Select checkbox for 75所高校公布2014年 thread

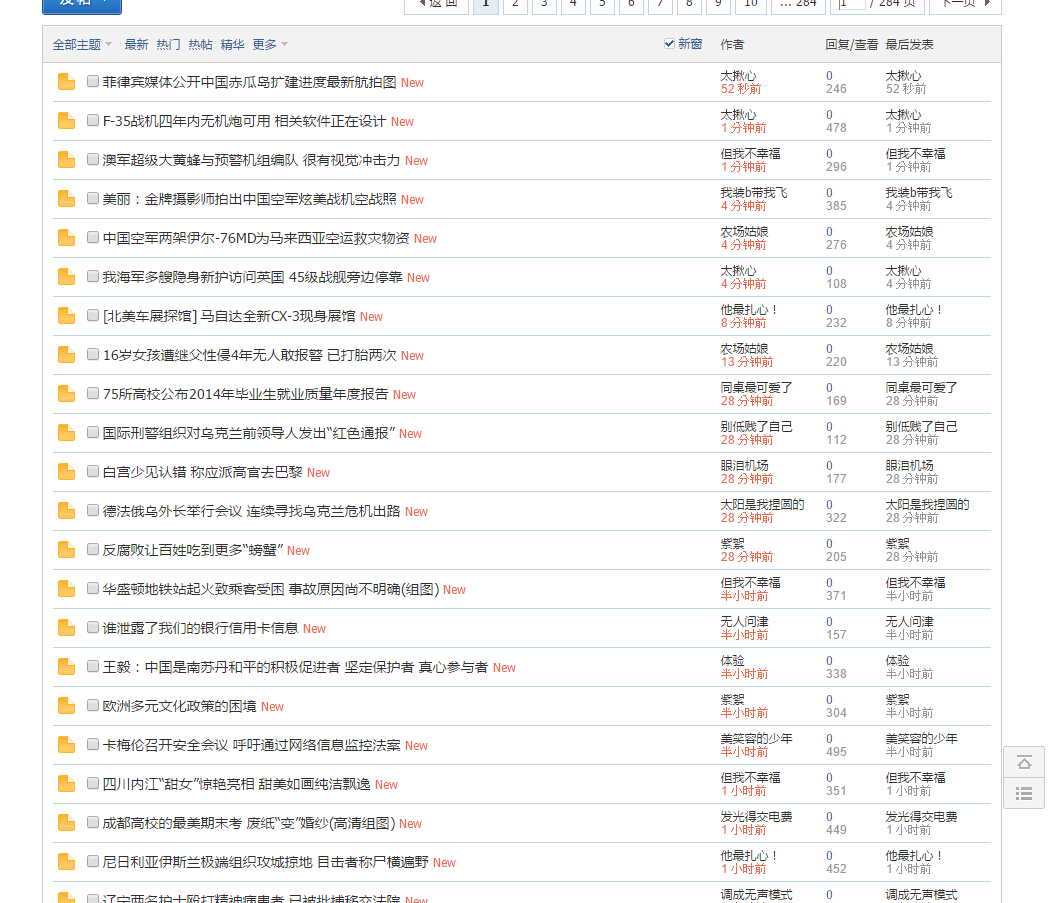(x=93, y=394)
